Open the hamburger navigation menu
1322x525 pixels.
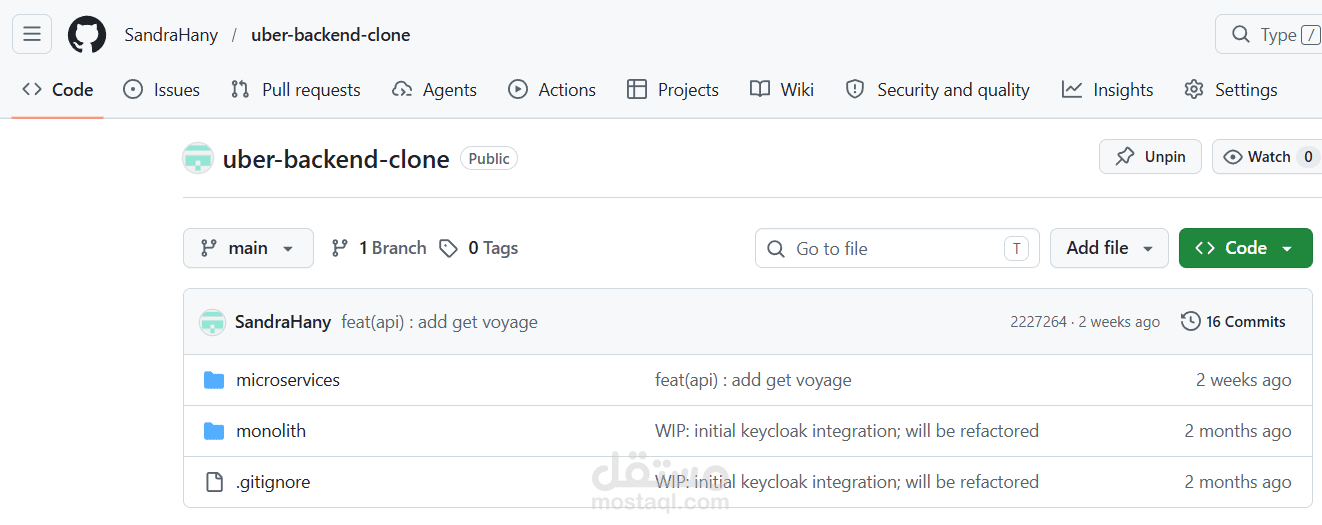tap(32, 34)
